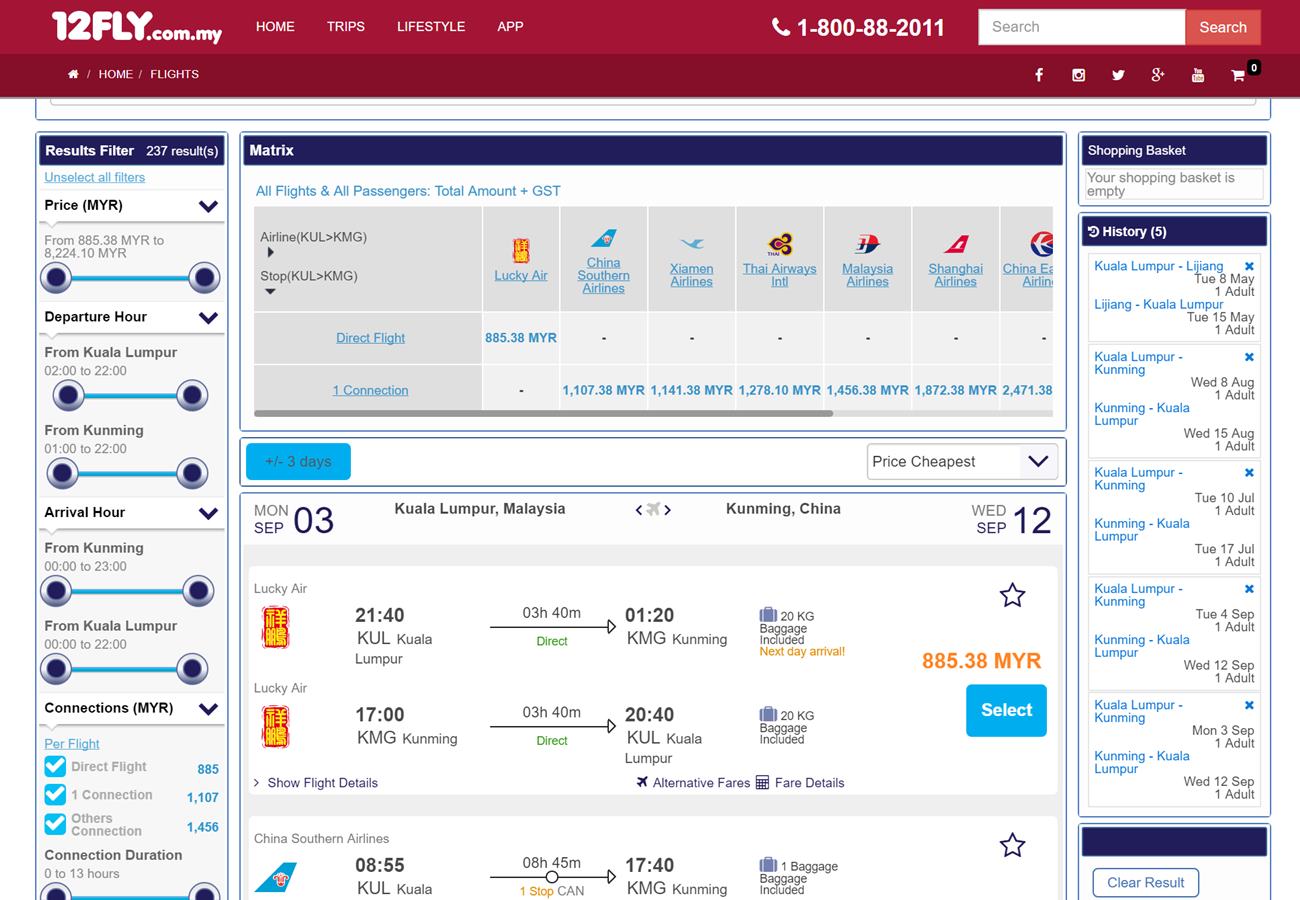Open the TRIPS menu
This screenshot has width=1300, height=900.
[345, 27]
